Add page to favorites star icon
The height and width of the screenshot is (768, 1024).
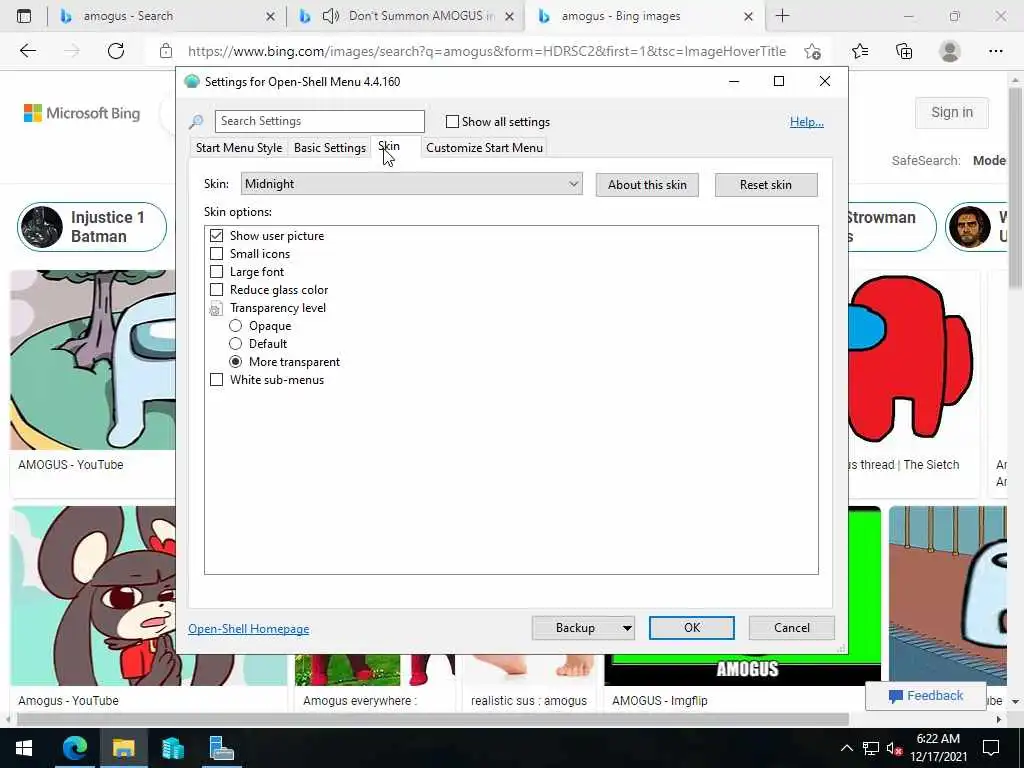click(812, 51)
